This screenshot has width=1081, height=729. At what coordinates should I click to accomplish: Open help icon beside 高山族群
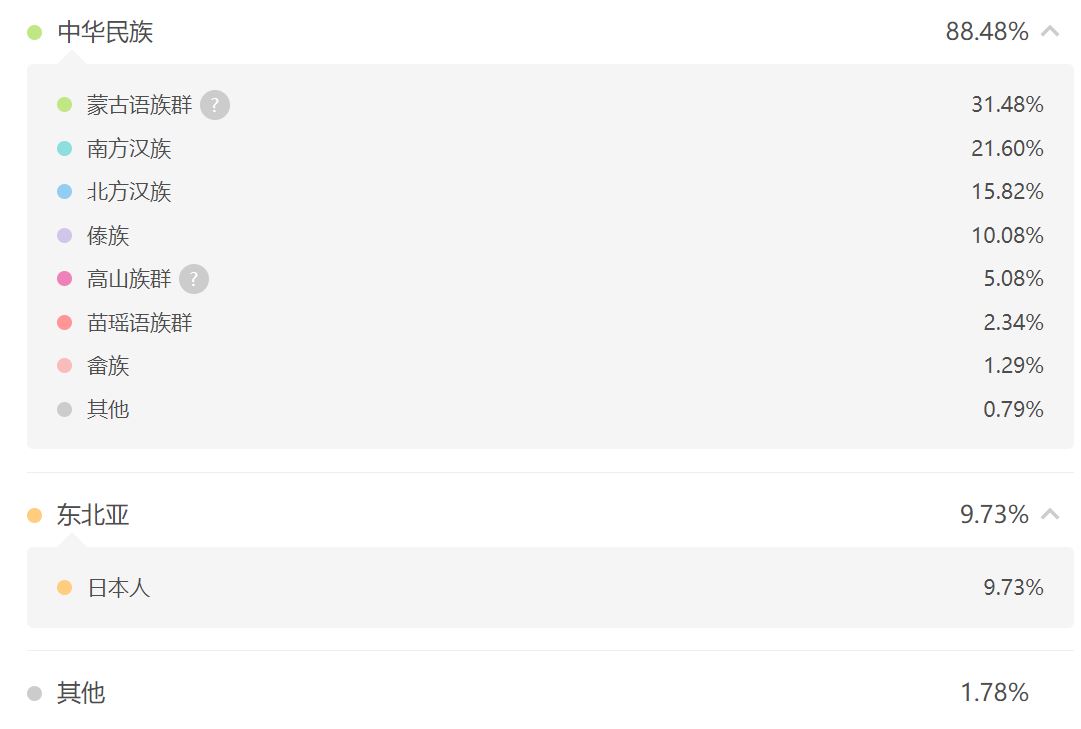tap(194, 279)
